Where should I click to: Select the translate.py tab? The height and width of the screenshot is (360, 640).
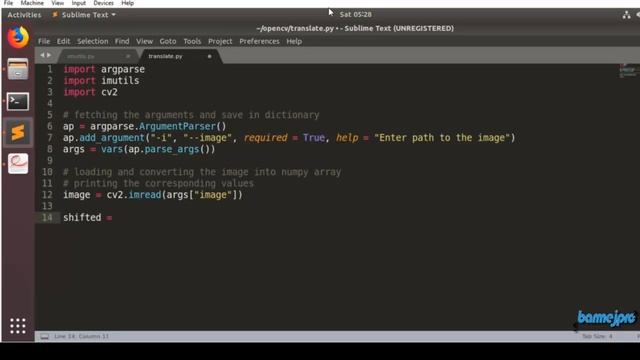(x=165, y=56)
